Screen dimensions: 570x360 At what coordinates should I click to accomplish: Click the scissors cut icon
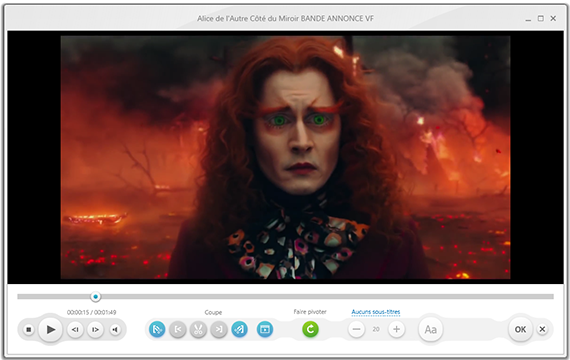tap(198, 329)
